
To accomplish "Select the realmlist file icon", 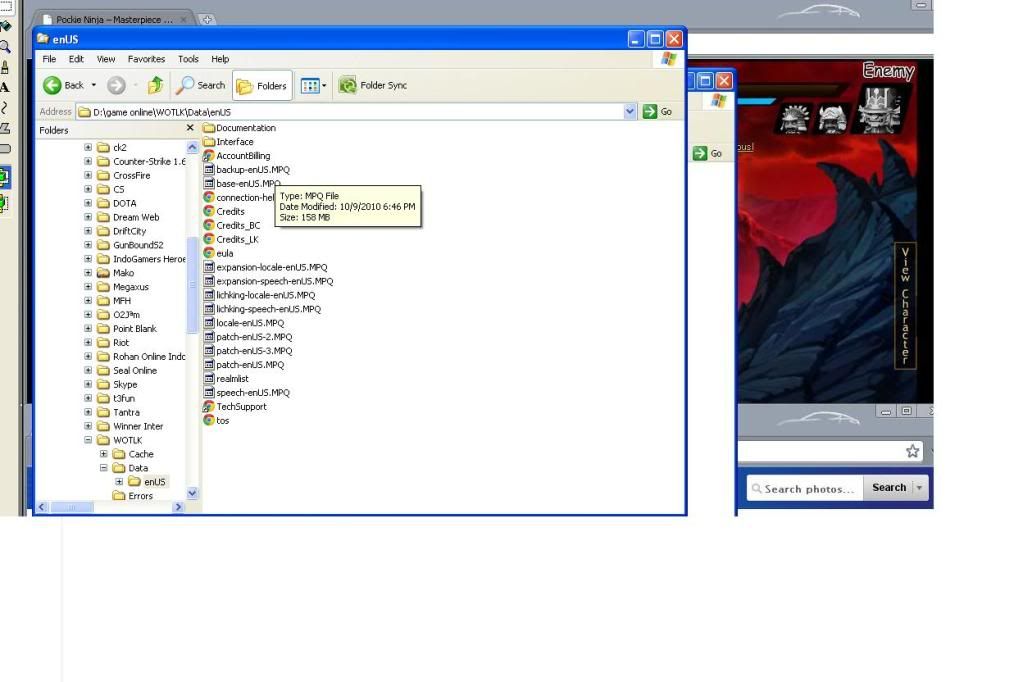I will [209, 378].
